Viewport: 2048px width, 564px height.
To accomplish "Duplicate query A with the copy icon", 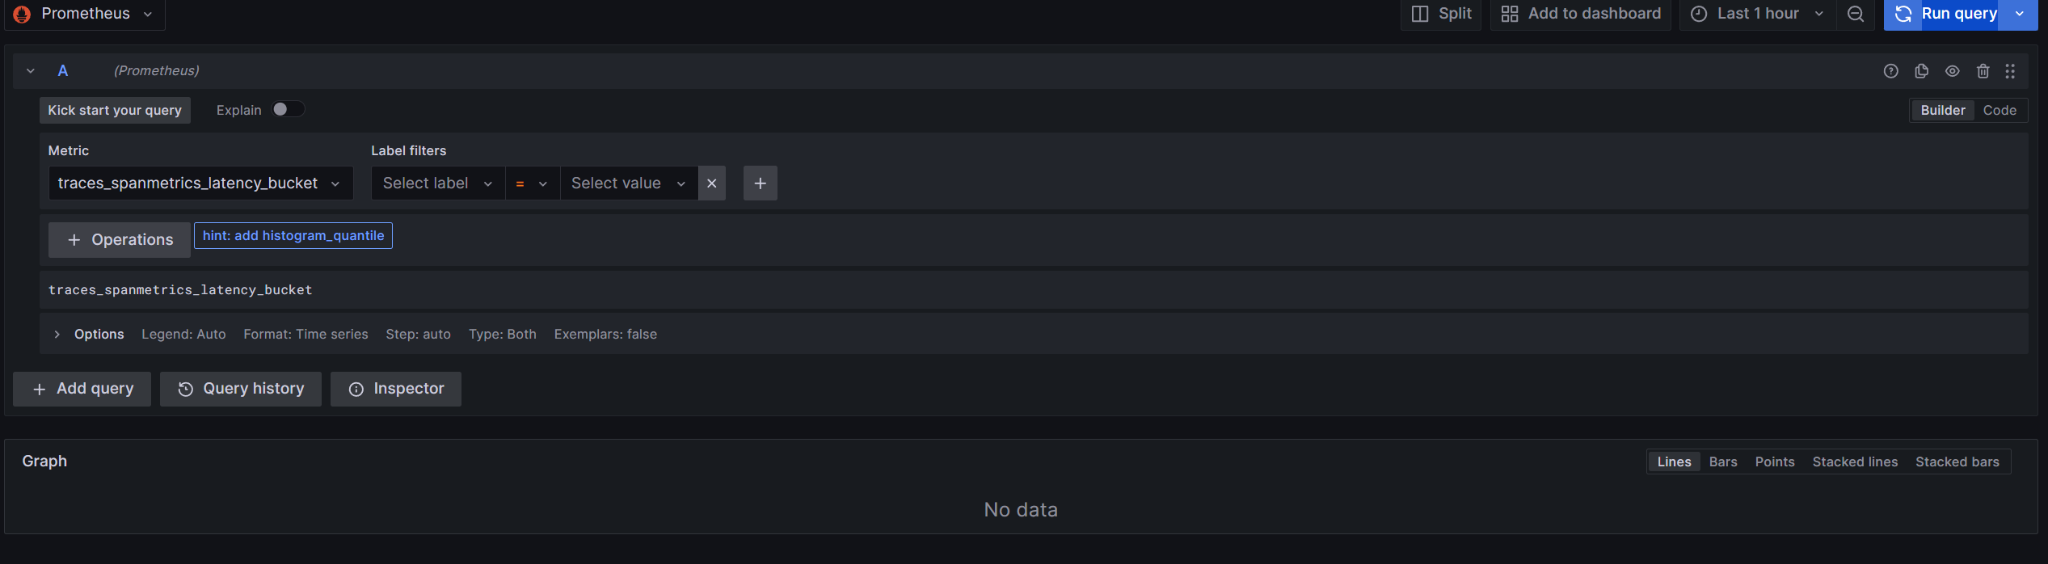I will tap(1921, 71).
